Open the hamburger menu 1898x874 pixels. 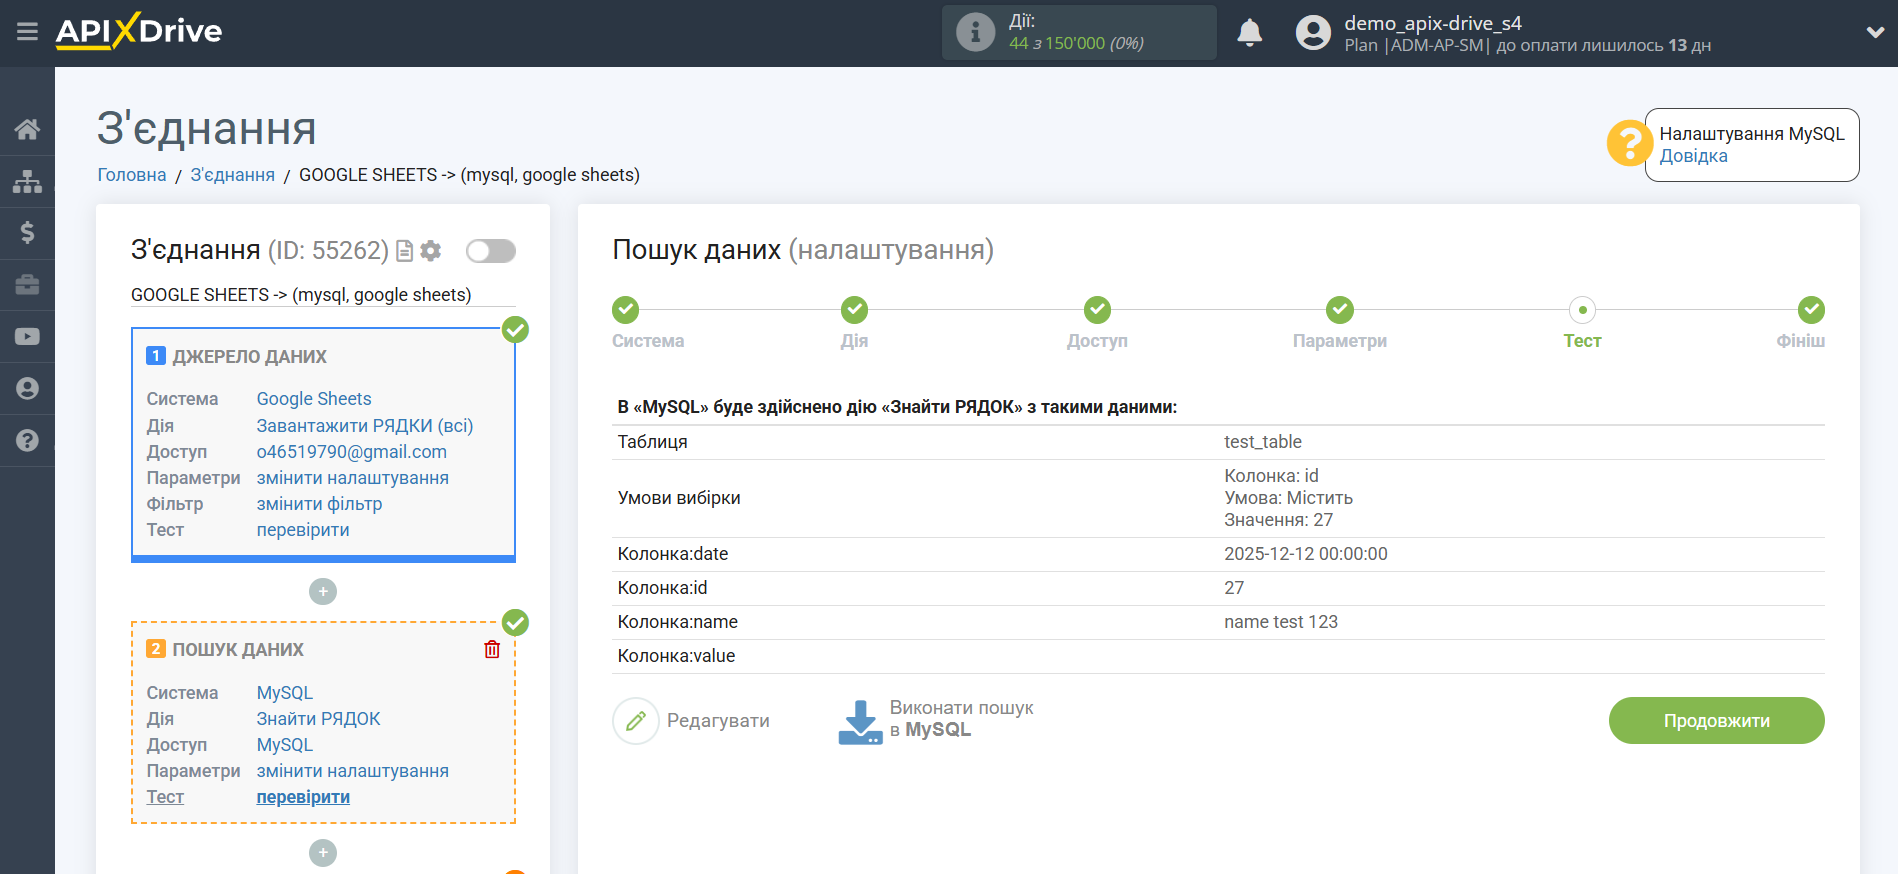coord(27,32)
